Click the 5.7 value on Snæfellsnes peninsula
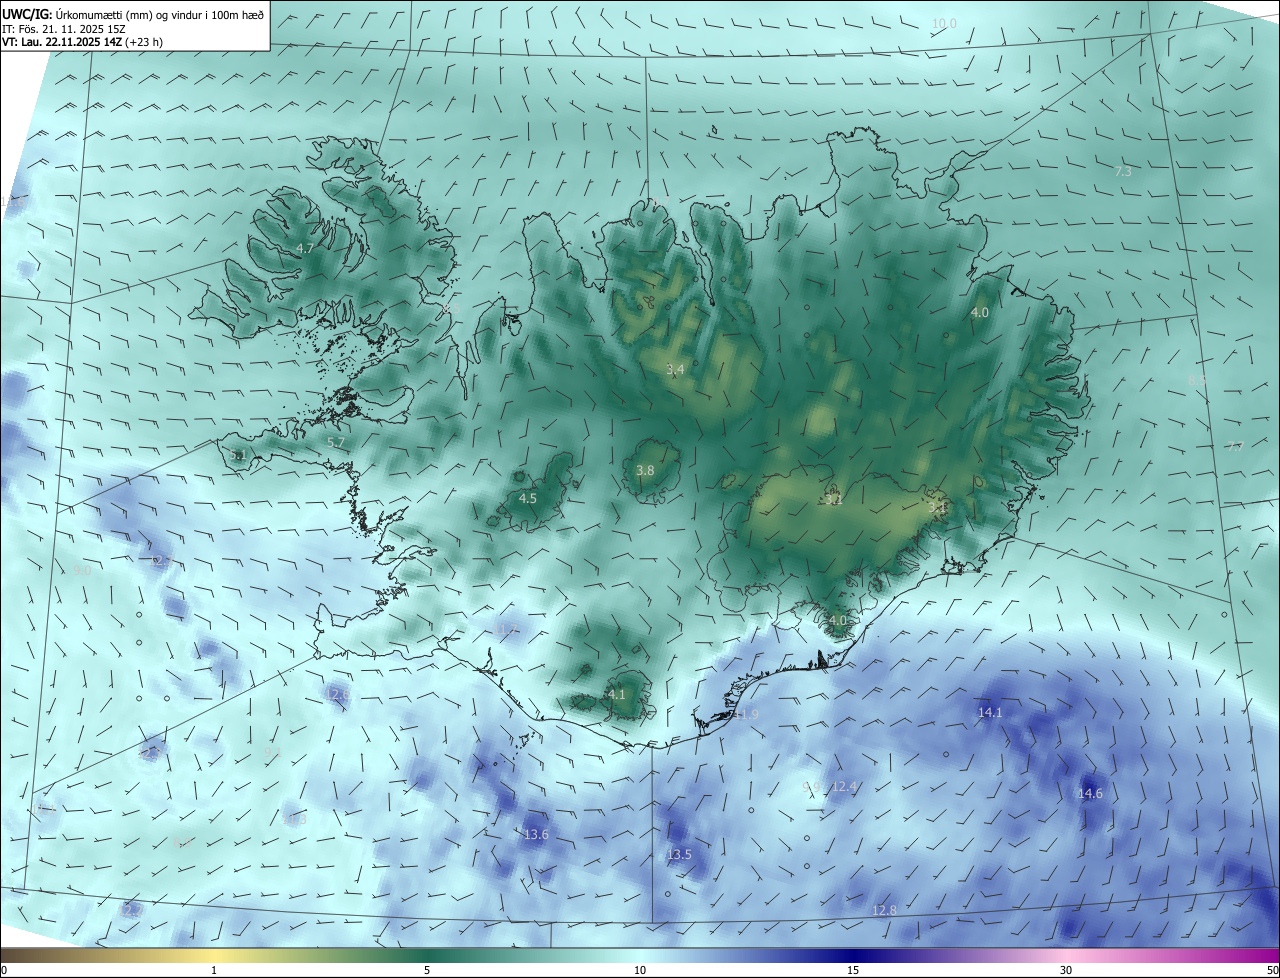The height and width of the screenshot is (978, 1280). [x=336, y=442]
